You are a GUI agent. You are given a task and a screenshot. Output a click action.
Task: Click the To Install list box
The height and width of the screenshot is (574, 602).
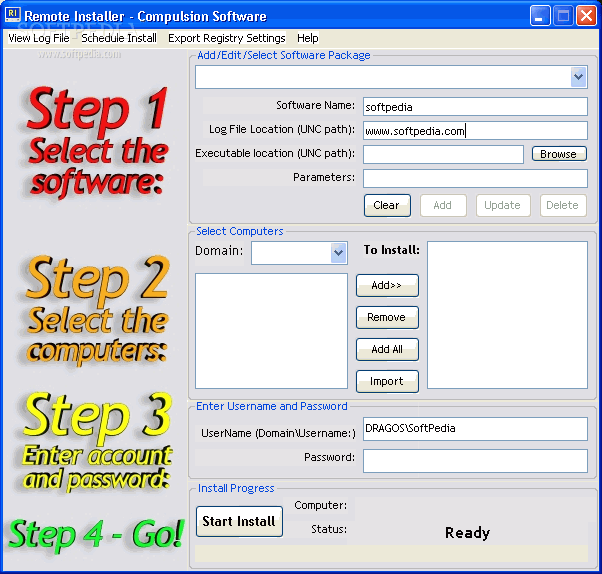click(x=507, y=315)
